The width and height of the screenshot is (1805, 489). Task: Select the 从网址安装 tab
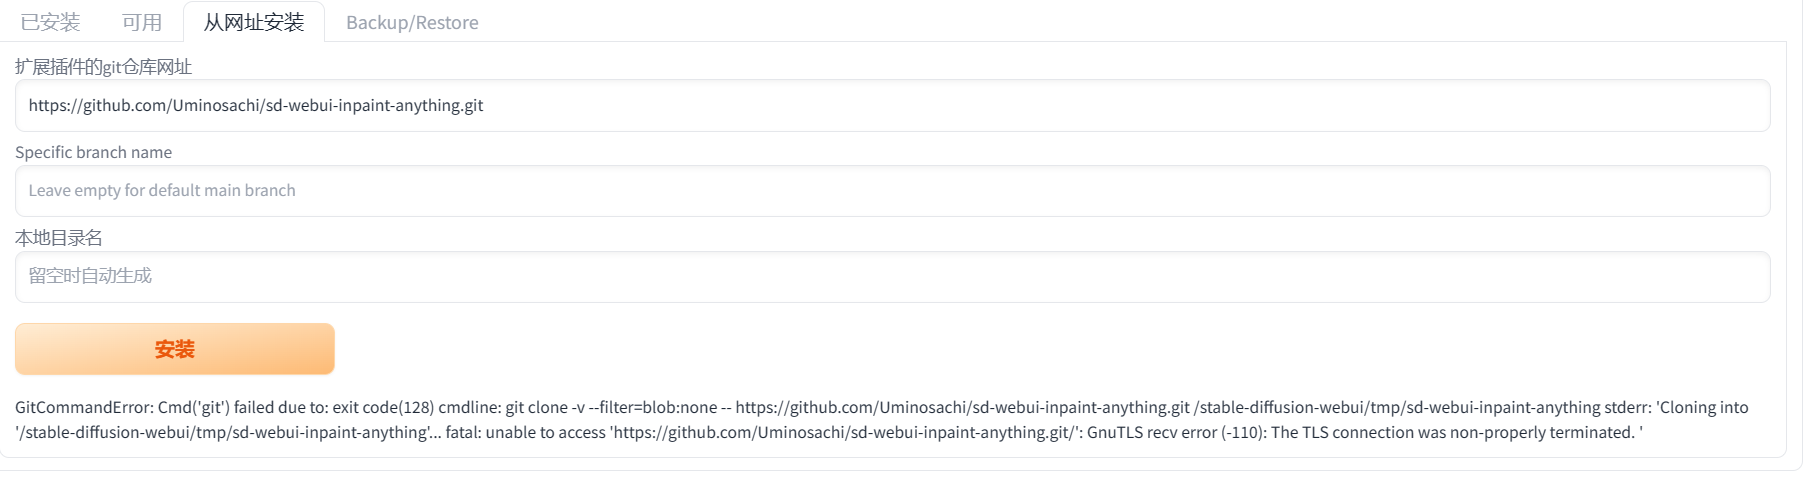pos(254,22)
